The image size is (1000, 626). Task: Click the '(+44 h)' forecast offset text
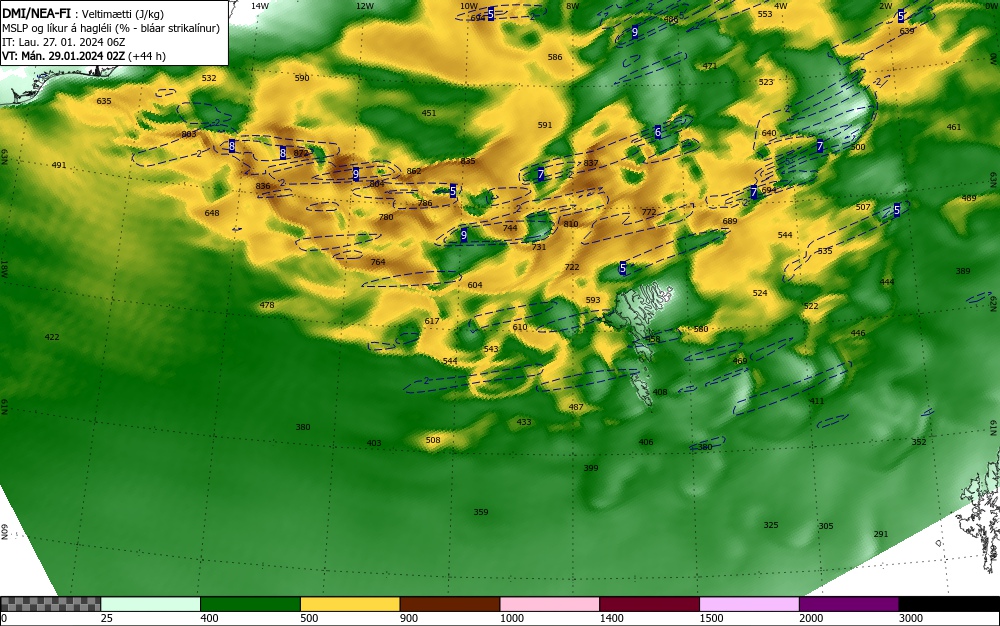[147, 56]
